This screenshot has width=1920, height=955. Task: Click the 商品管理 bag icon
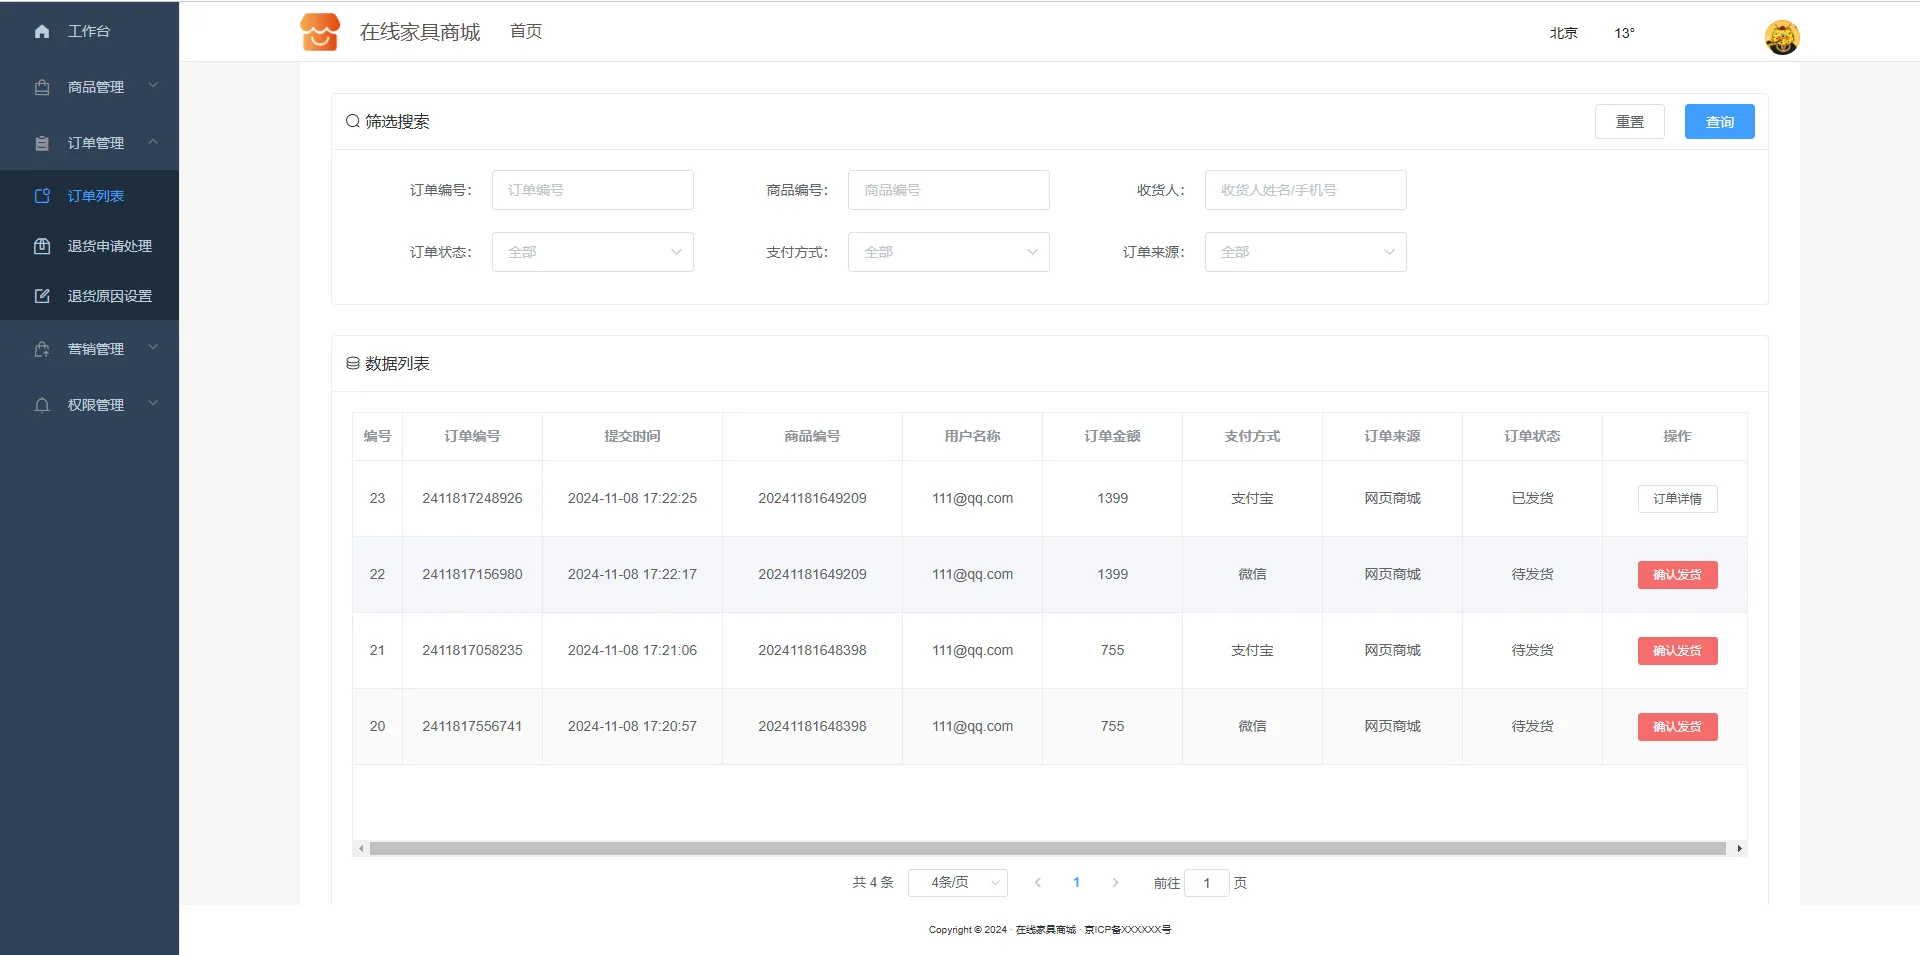(42, 88)
